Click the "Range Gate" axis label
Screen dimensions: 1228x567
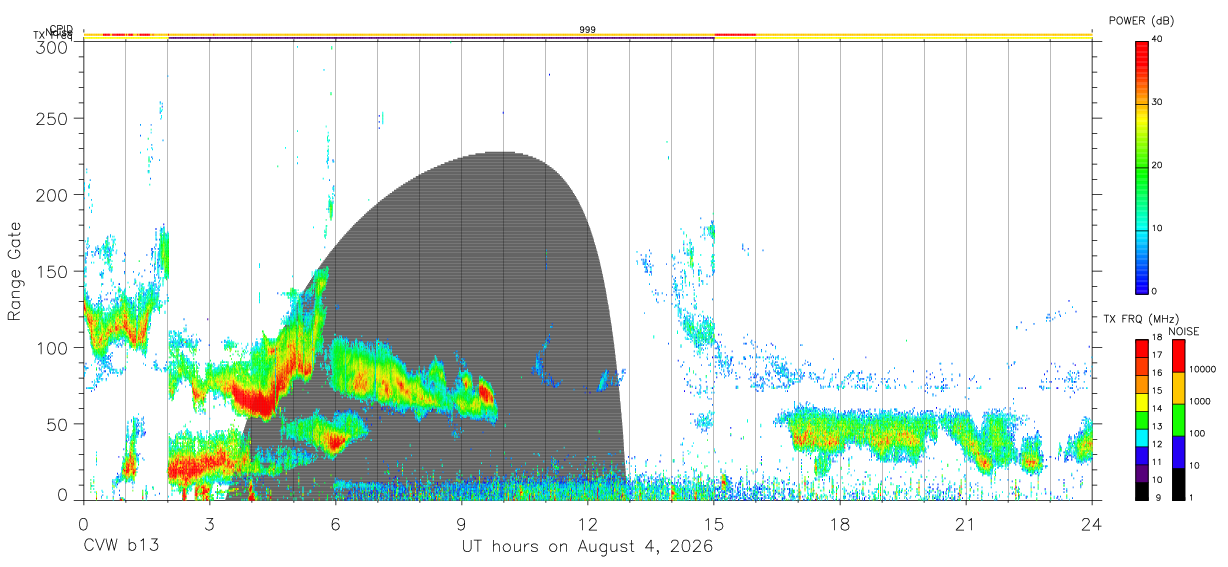15,272
